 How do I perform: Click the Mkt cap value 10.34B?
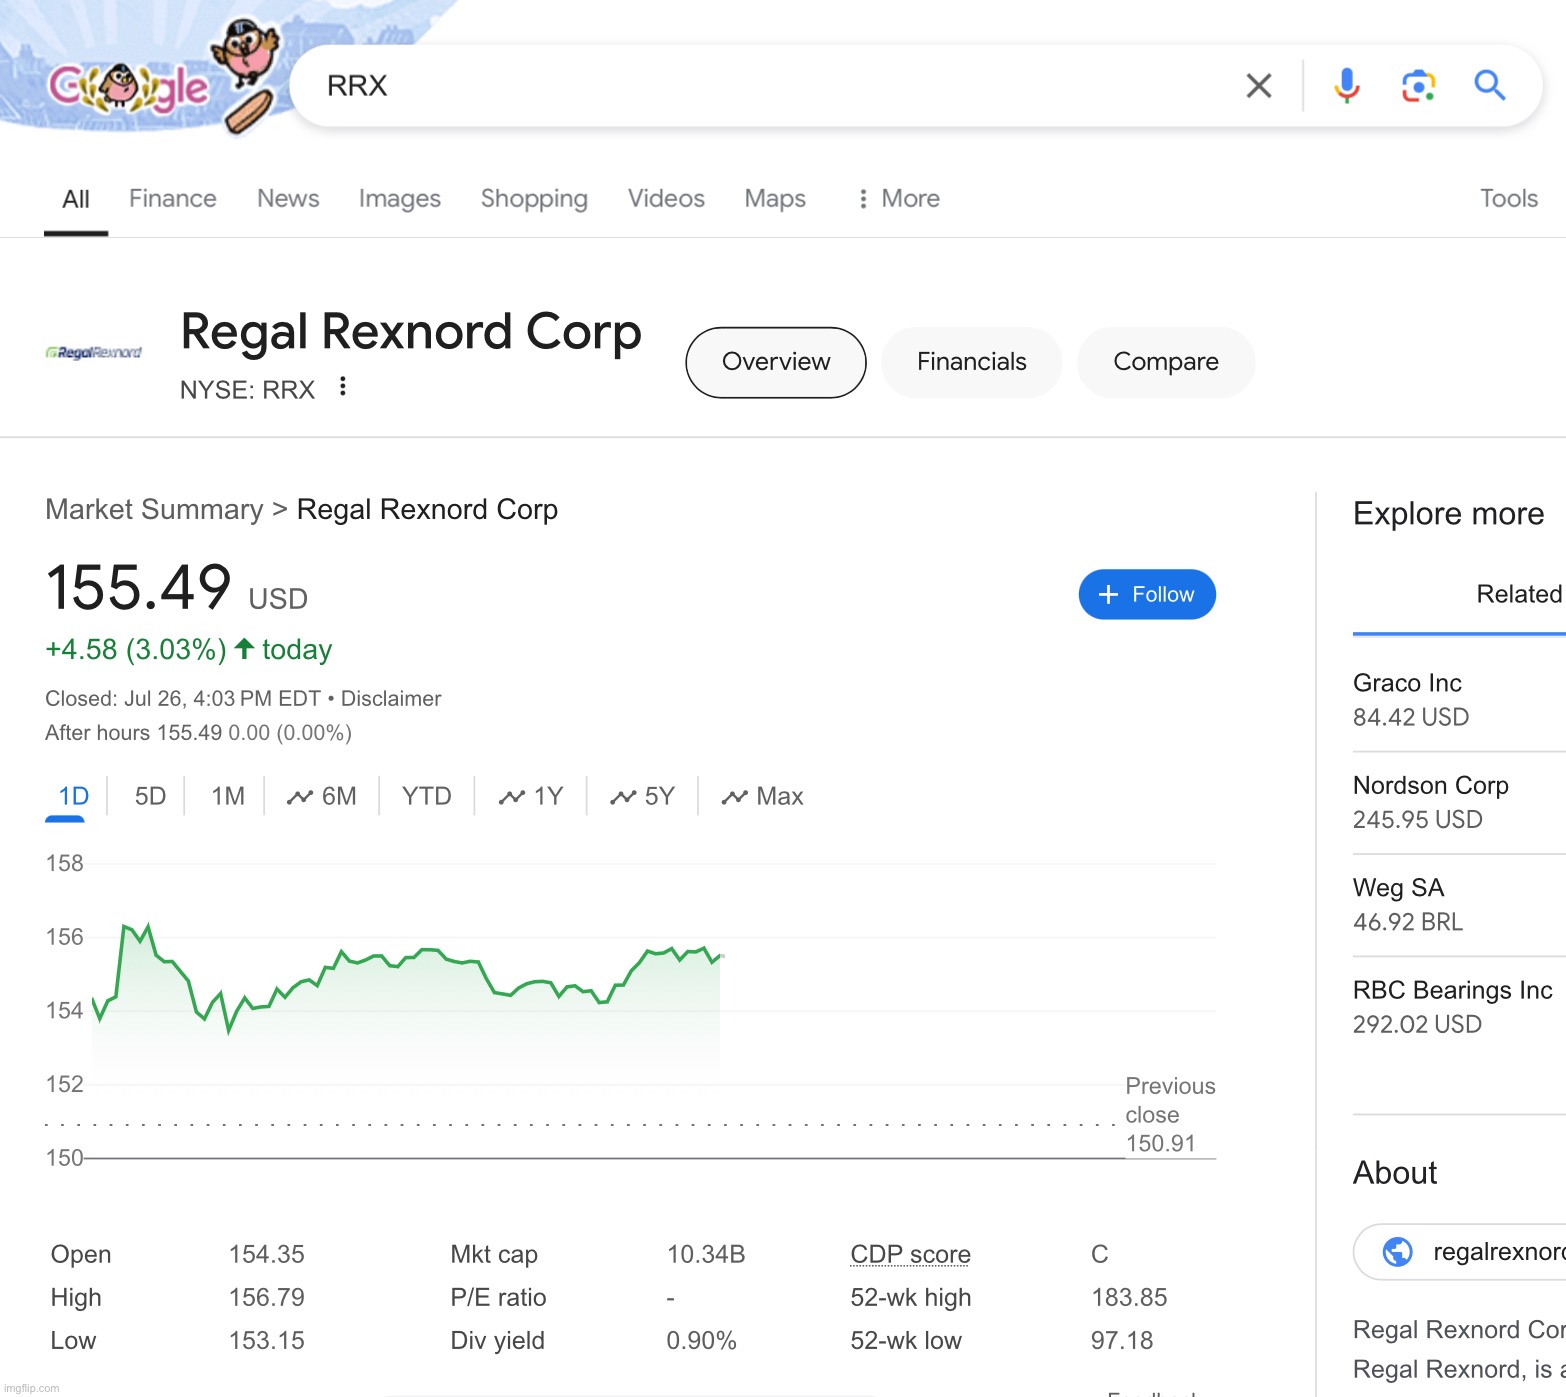pyautogui.click(x=706, y=1255)
